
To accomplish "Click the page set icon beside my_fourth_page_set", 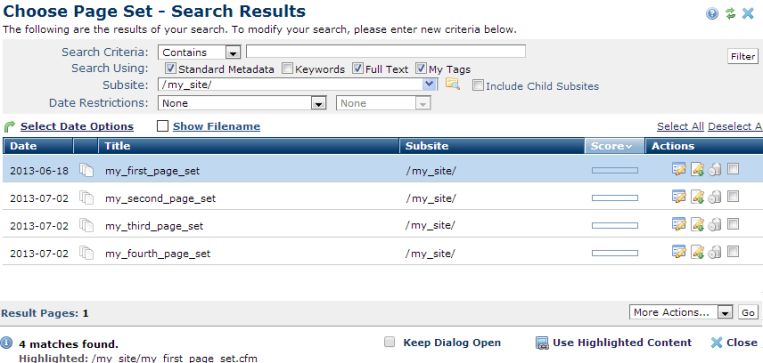I will [x=87, y=253].
